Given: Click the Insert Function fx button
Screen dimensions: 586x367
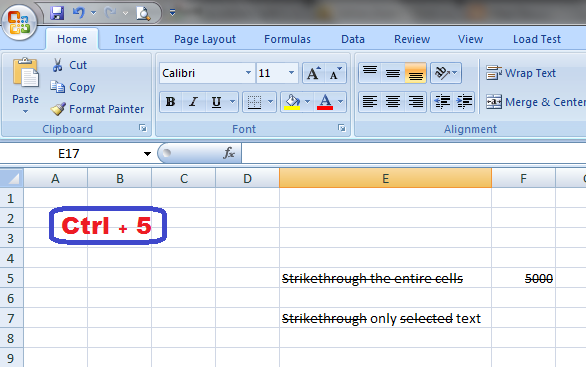Looking at the screenshot, I should point(228,153).
